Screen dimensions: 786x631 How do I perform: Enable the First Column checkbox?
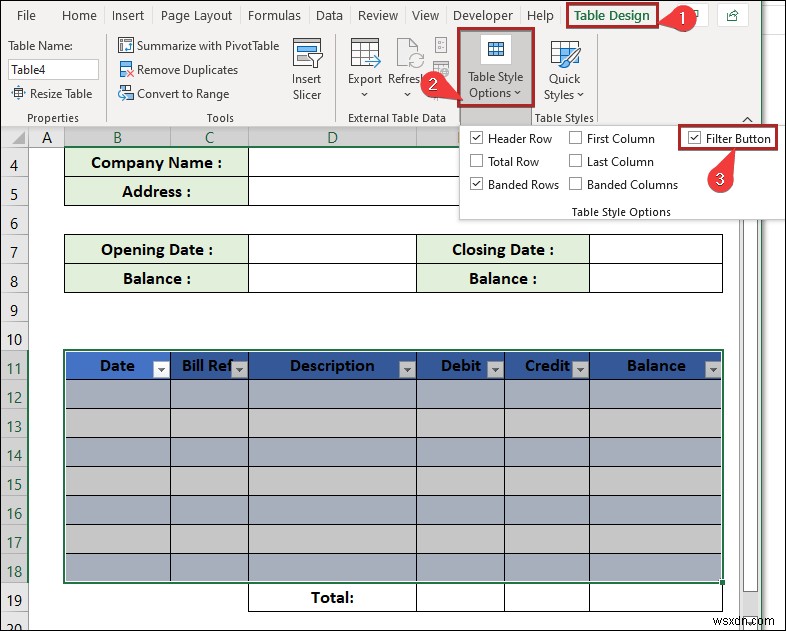tap(575, 138)
